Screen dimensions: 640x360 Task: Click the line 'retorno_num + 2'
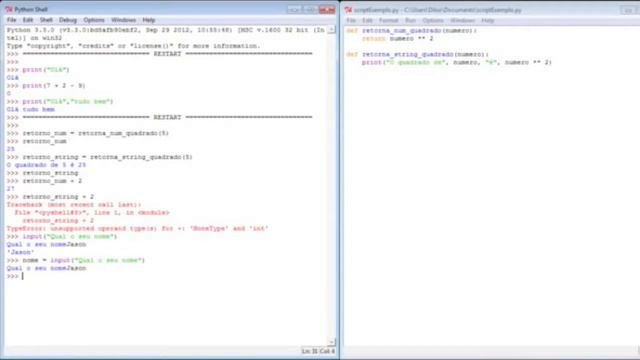coord(44,181)
